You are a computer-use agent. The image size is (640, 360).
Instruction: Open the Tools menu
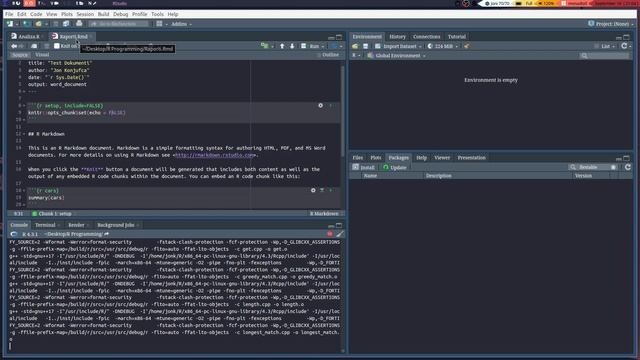coord(157,14)
